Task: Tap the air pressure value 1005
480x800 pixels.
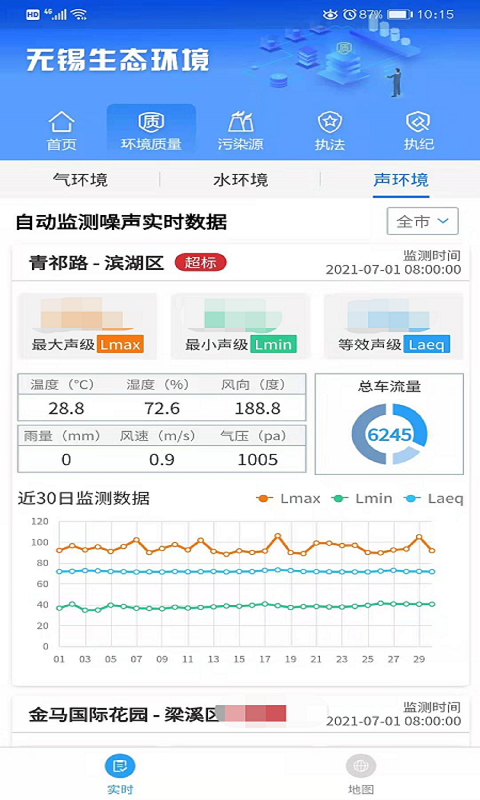Action: pos(258,460)
